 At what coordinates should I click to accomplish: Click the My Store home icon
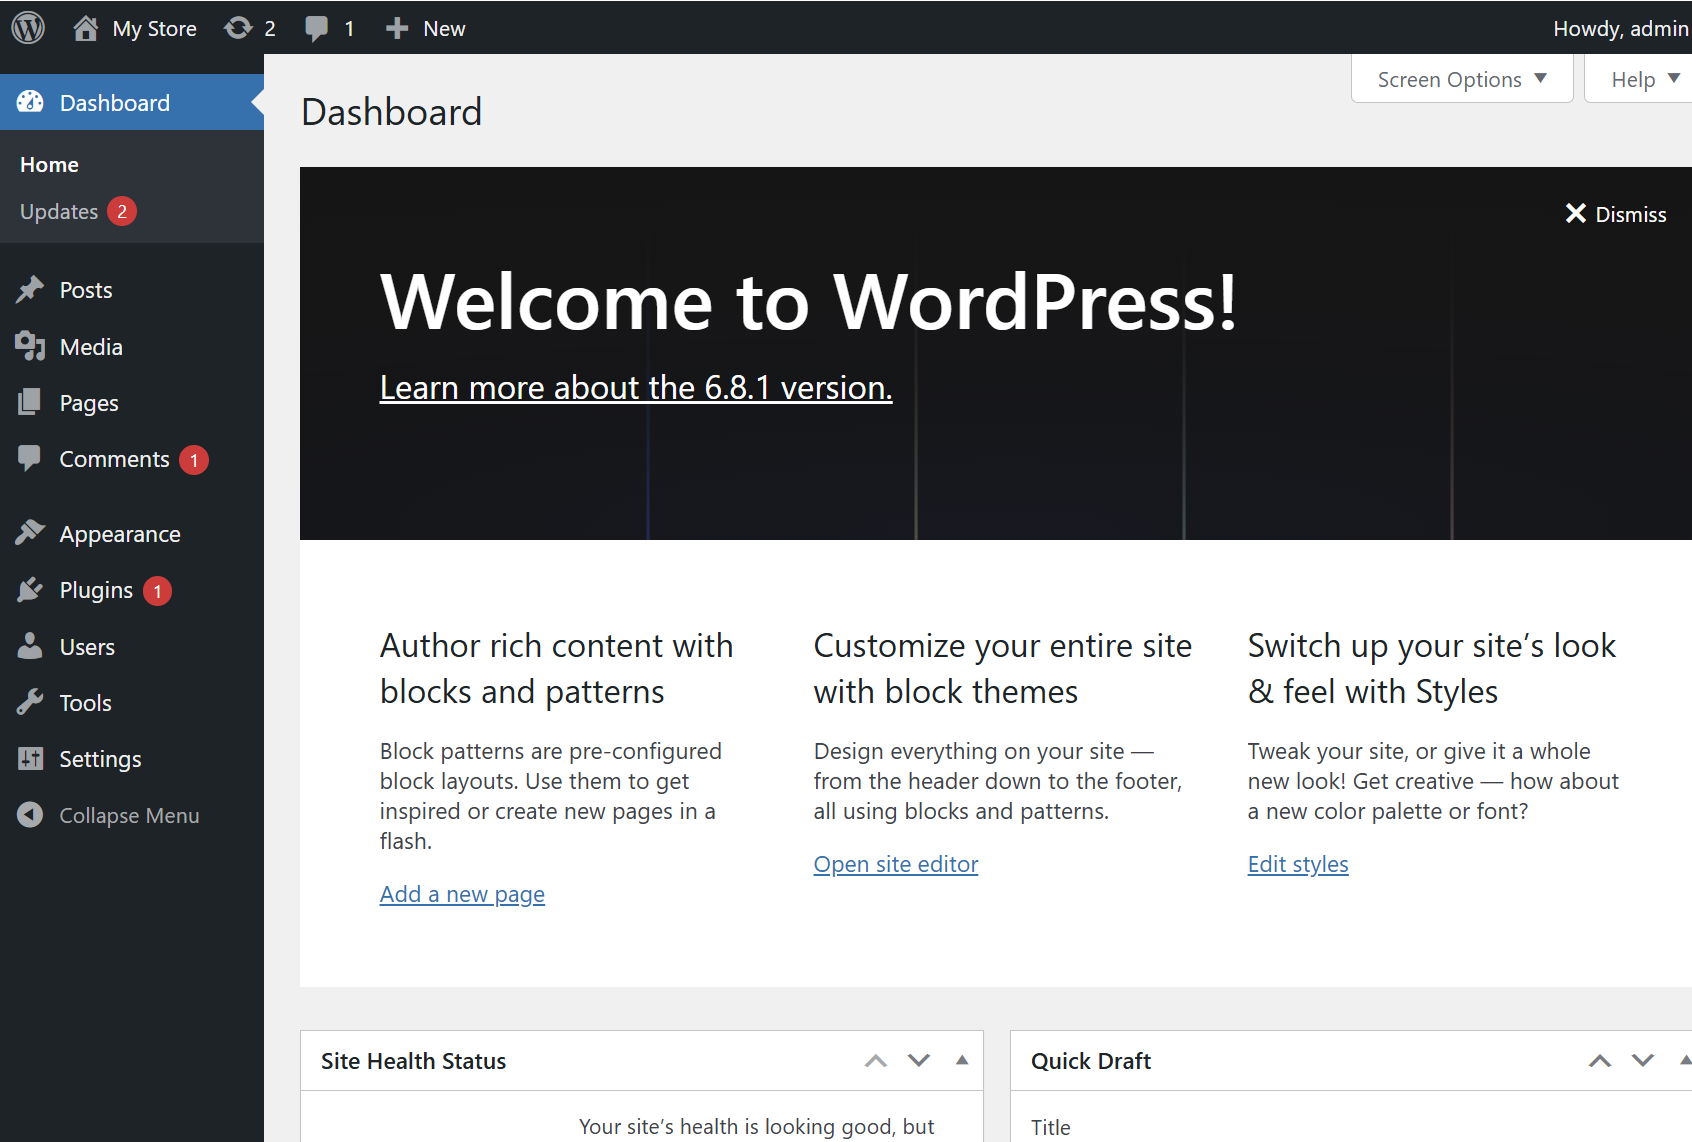click(86, 28)
